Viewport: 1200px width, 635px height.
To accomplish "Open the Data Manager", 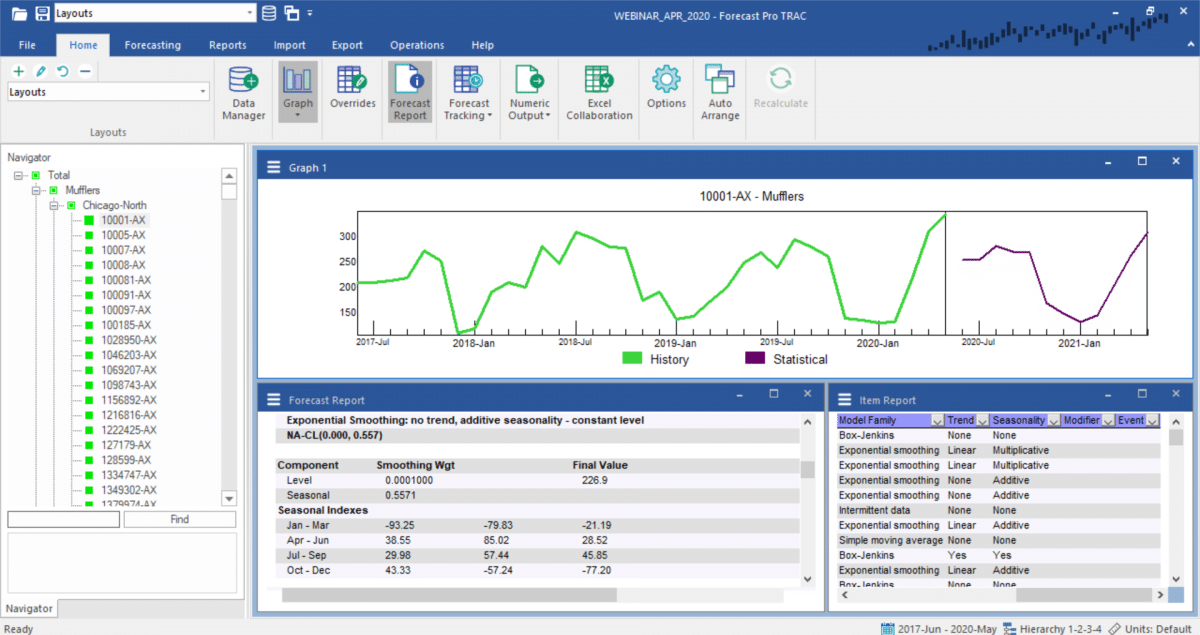I will pyautogui.click(x=242, y=92).
